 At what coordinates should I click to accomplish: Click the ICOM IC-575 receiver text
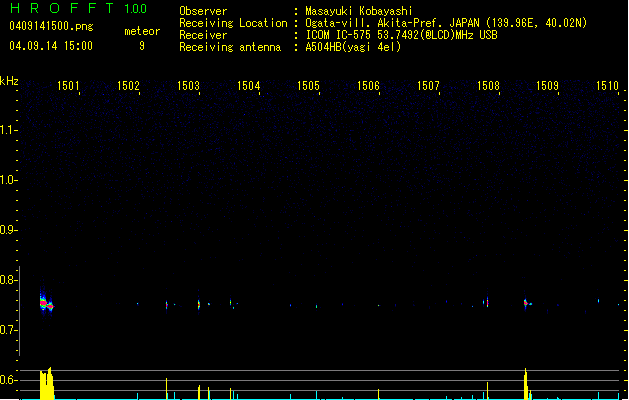(401, 35)
